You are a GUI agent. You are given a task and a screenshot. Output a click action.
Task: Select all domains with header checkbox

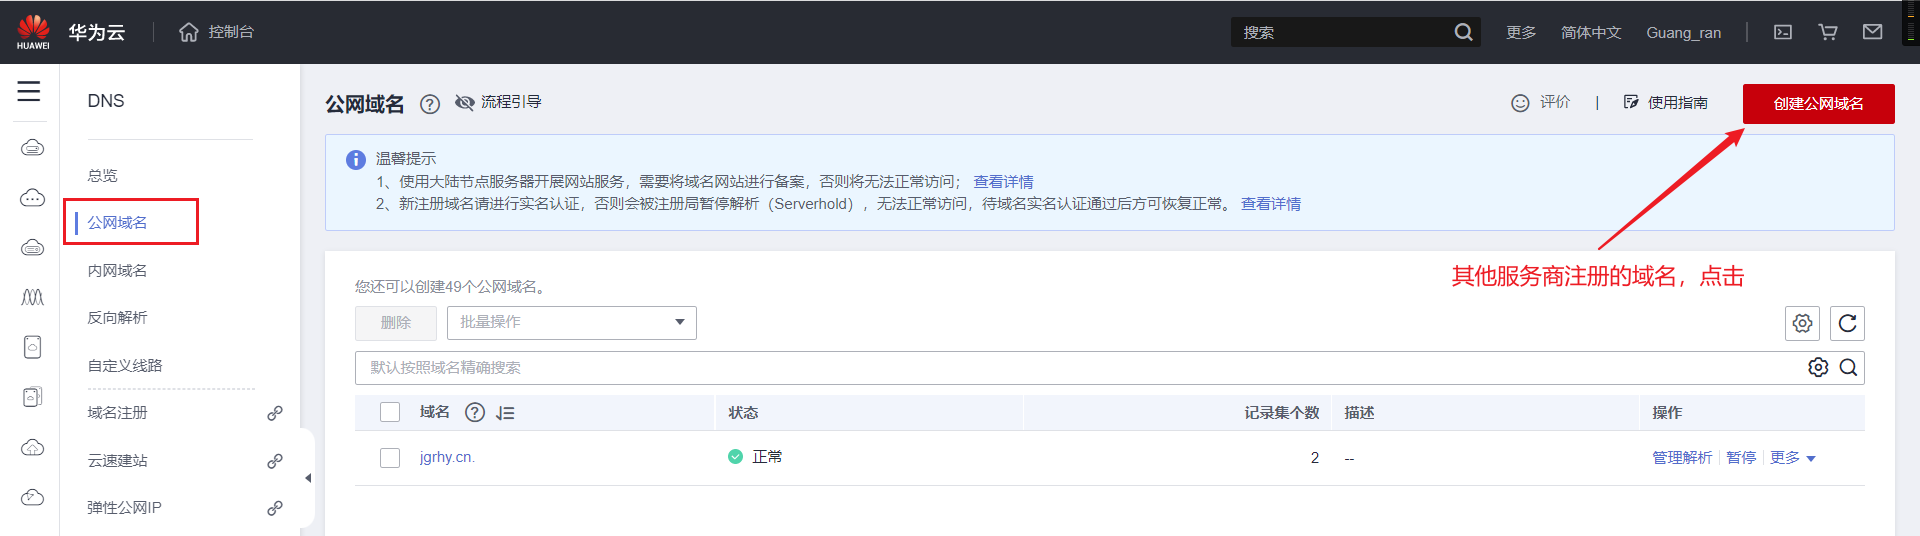coord(390,412)
